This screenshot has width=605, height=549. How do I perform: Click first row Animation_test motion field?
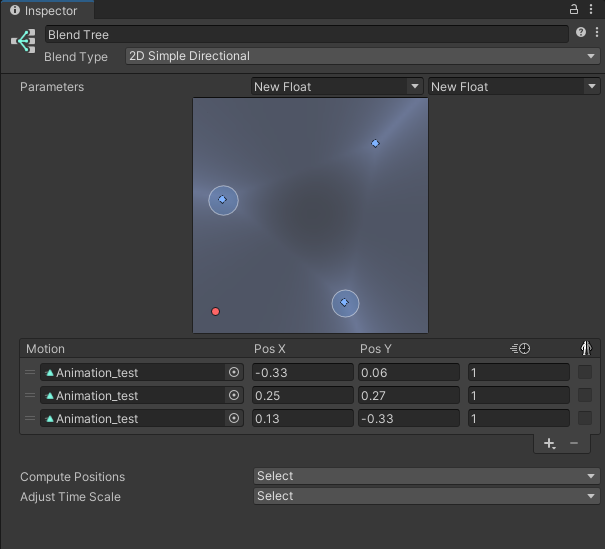[x=133, y=372]
